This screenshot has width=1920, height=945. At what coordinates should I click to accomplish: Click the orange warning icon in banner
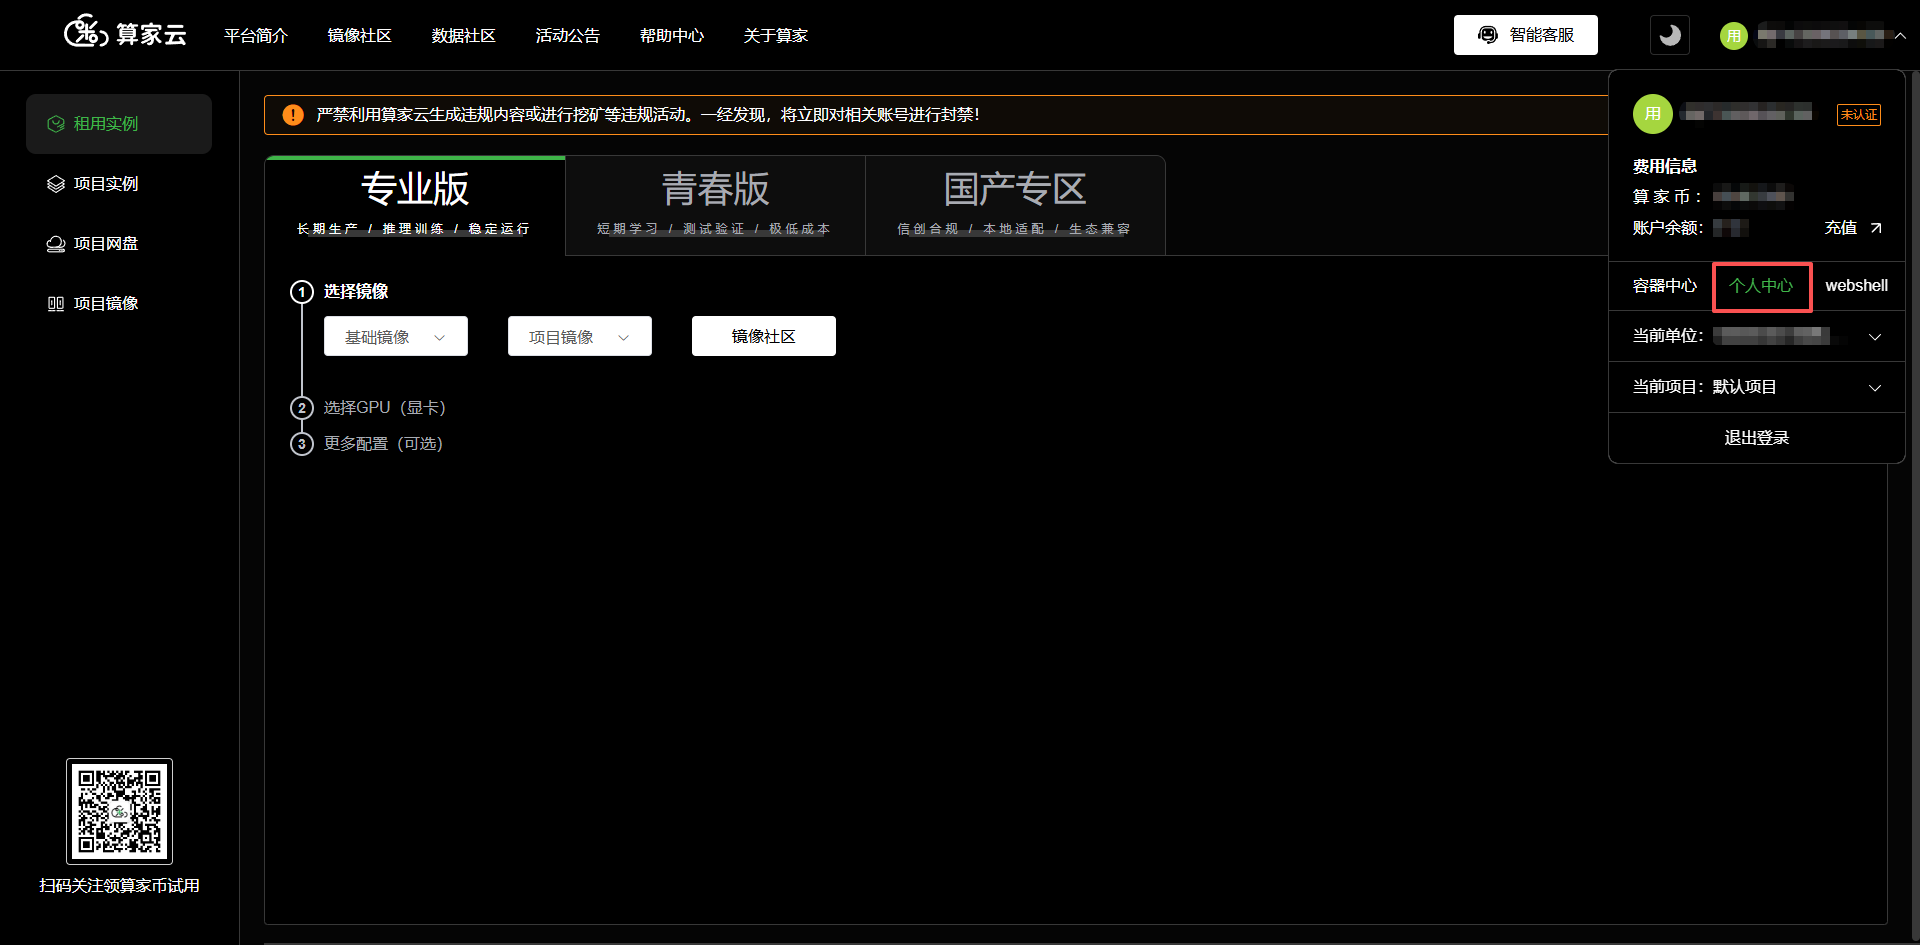tap(293, 115)
